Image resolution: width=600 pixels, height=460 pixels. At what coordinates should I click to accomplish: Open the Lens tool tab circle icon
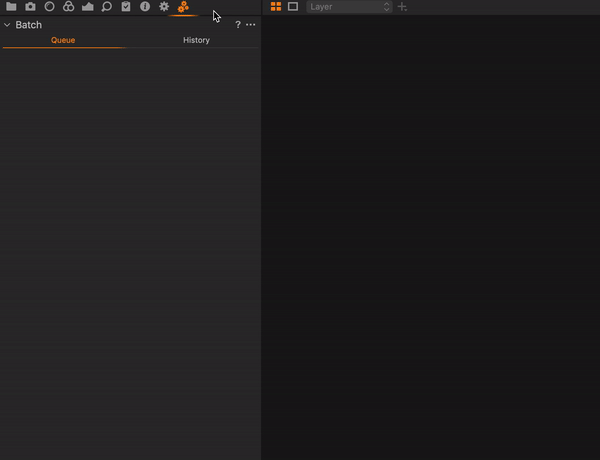click(49, 7)
